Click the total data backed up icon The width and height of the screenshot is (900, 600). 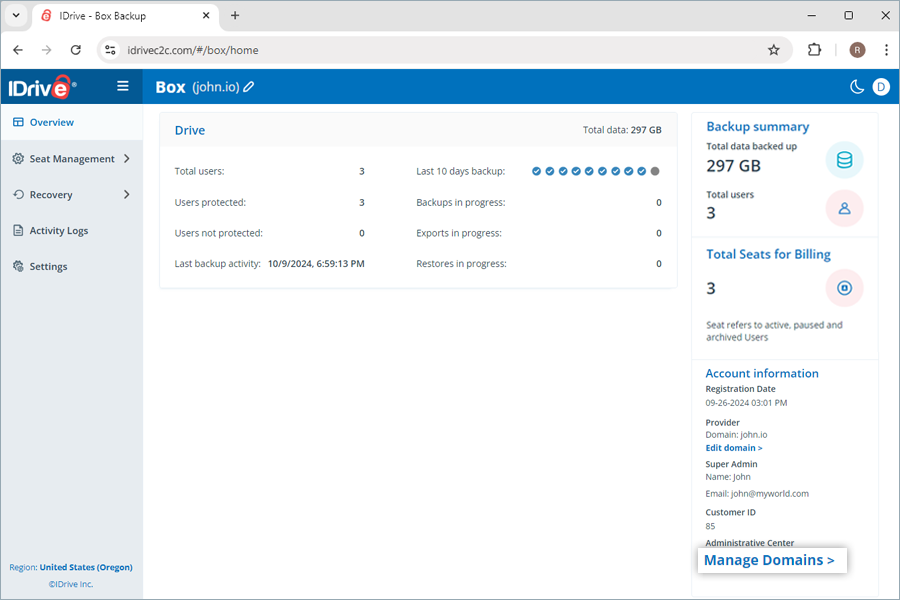point(844,160)
